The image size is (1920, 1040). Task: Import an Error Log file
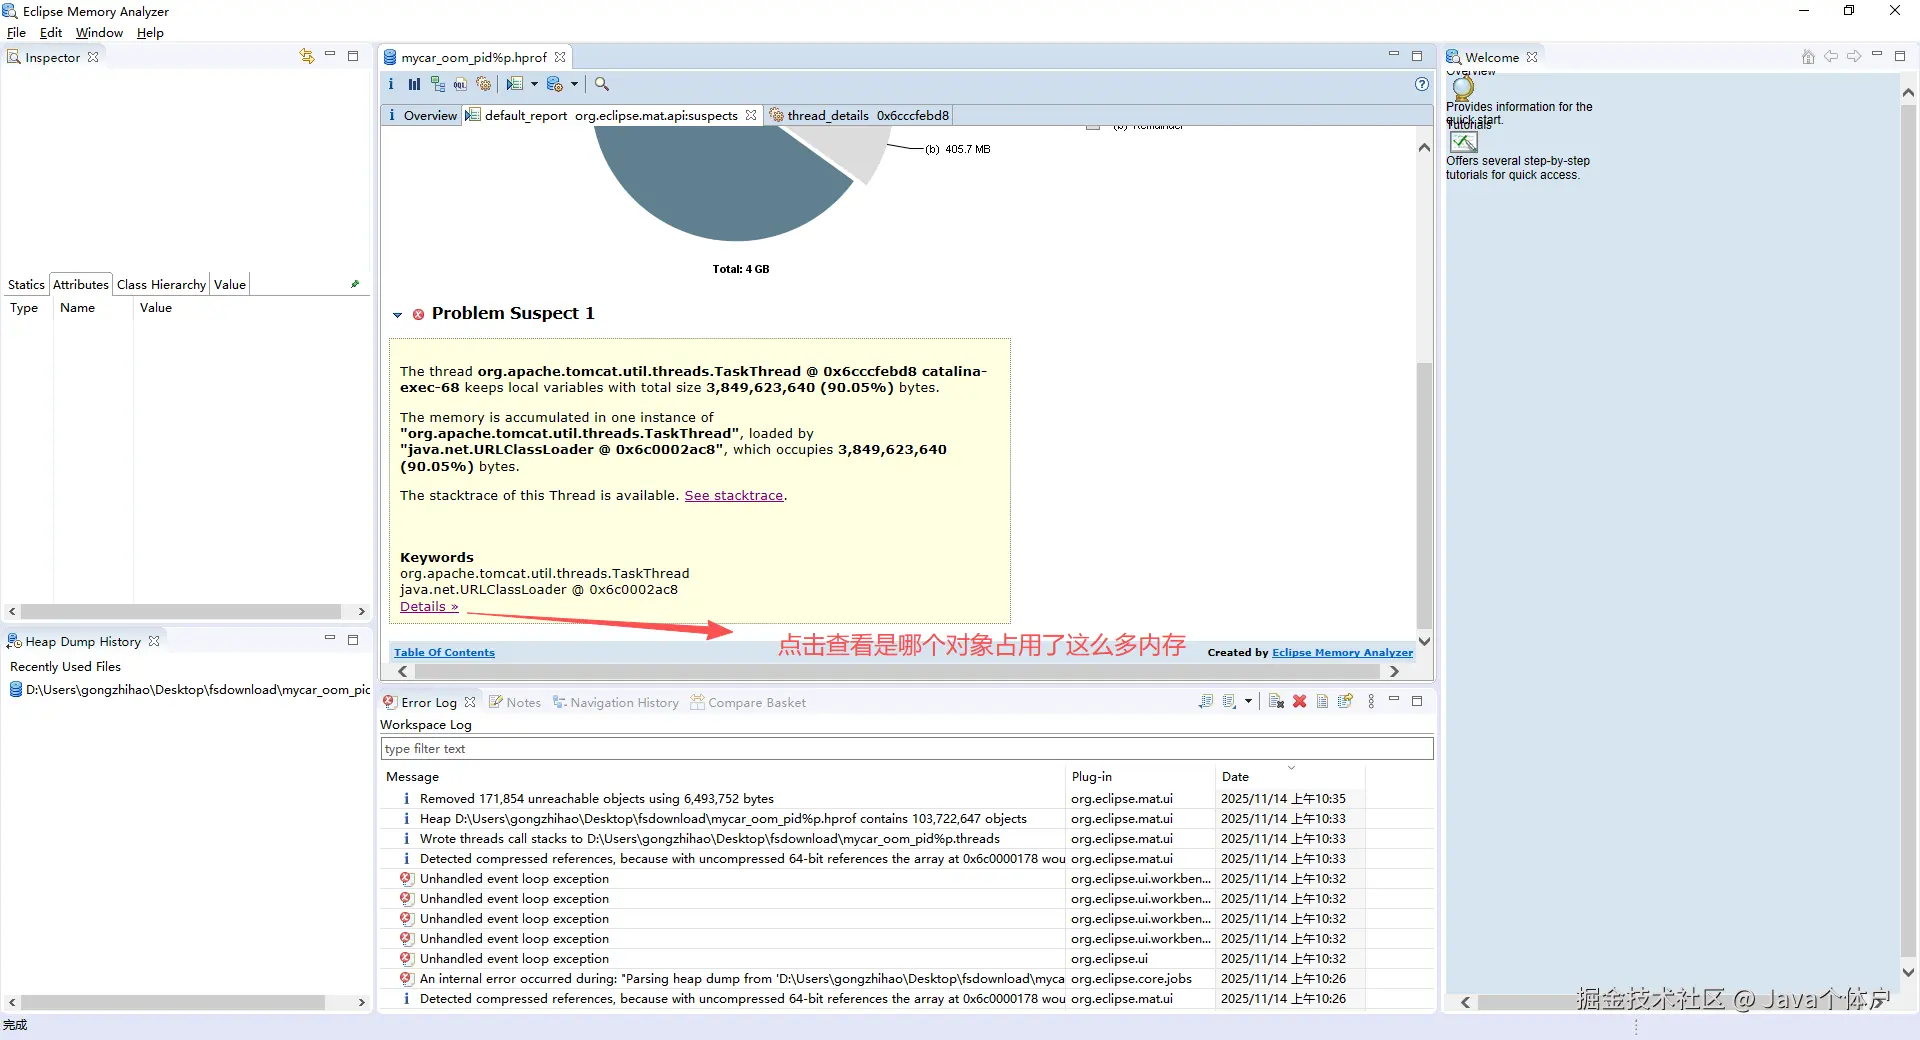tap(1230, 701)
